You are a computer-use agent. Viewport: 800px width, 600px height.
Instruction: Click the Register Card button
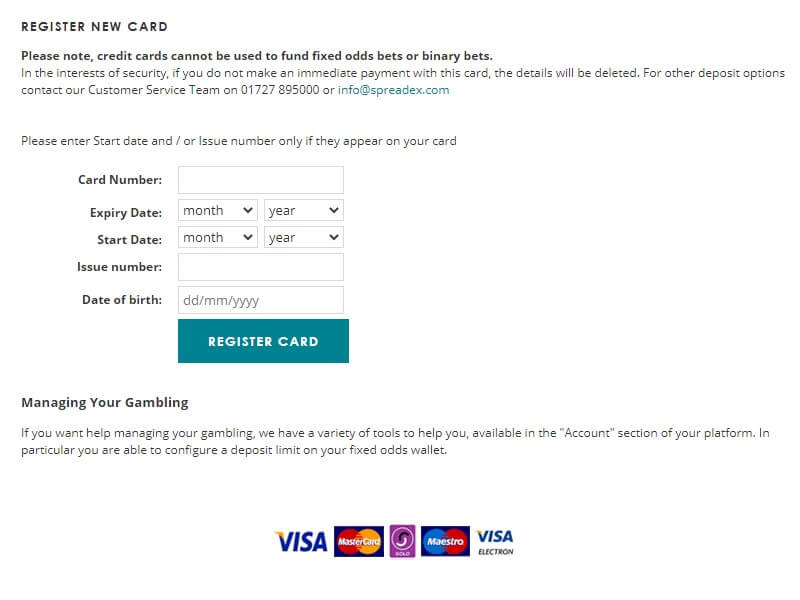click(x=263, y=341)
